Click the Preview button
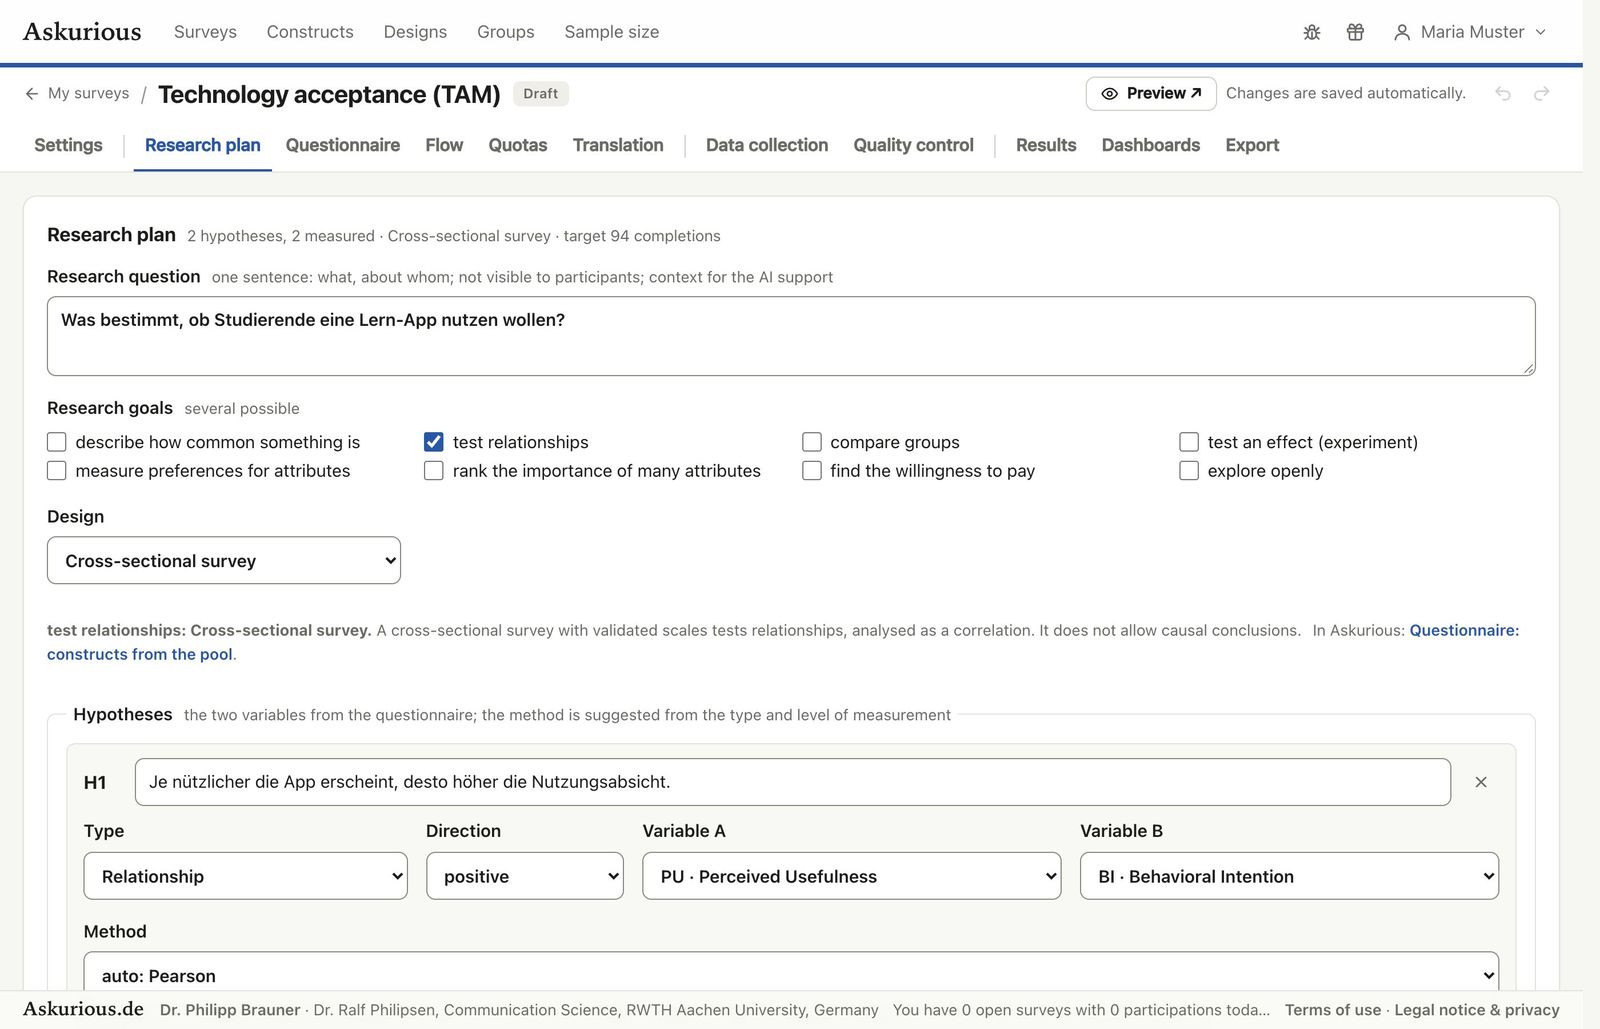Image resolution: width=1600 pixels, height=1029 pixels. [x=1151, y=93]
